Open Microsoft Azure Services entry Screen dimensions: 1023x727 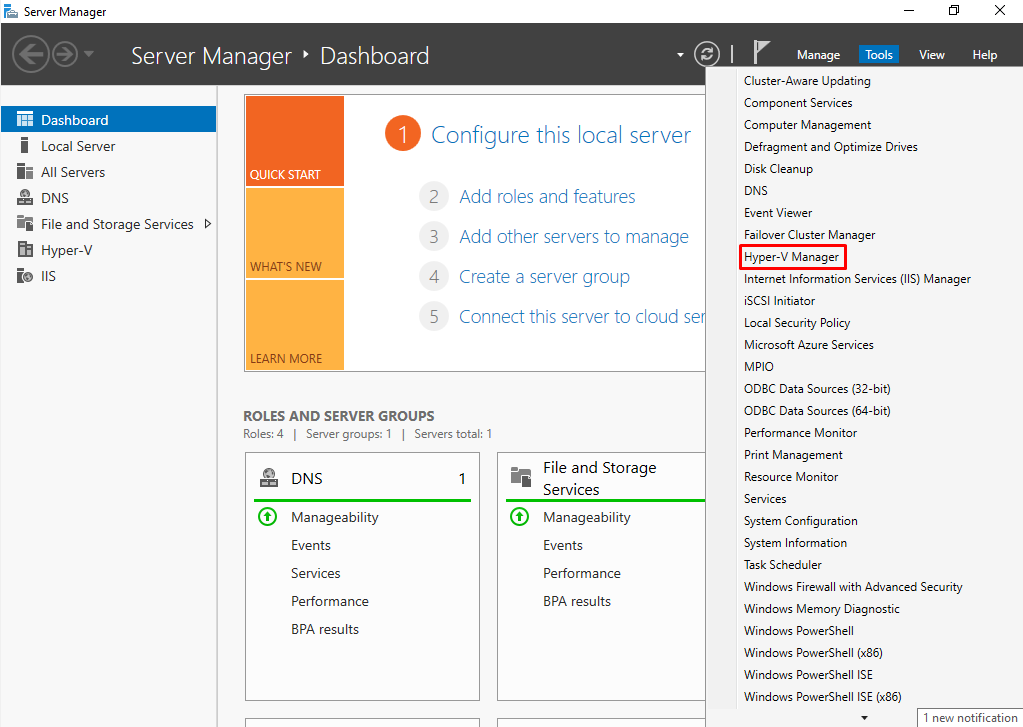(808, 345)
